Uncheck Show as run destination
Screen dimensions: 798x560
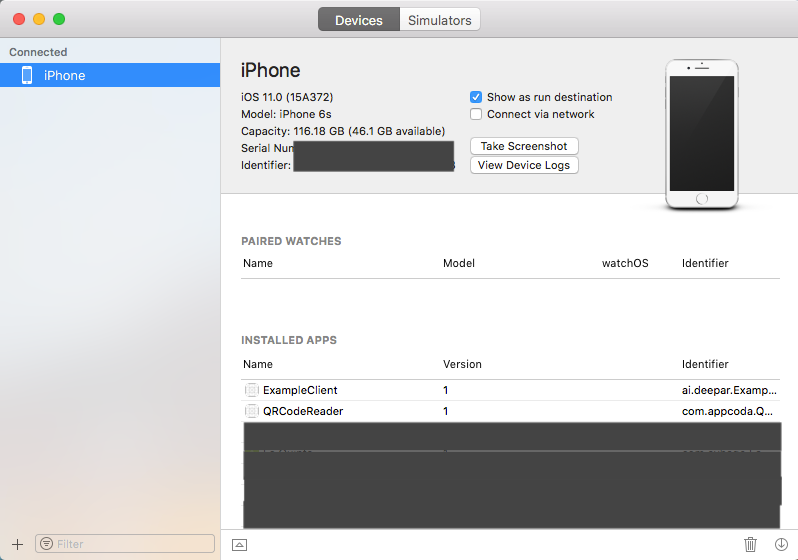pos(476,97)
